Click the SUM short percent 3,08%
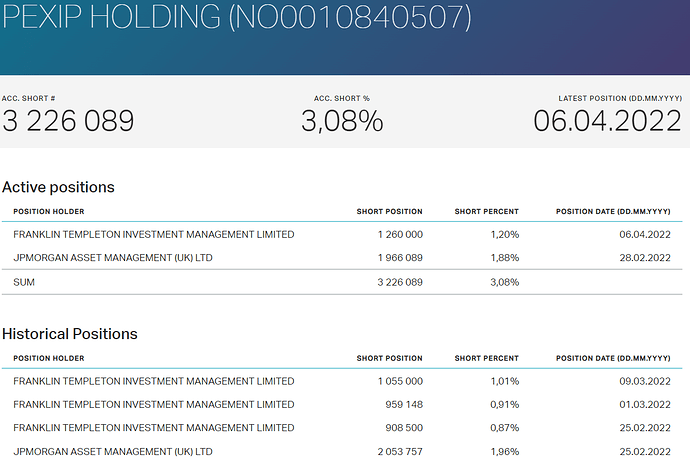This screenshot has width=690, height=469. click(505, 282)
